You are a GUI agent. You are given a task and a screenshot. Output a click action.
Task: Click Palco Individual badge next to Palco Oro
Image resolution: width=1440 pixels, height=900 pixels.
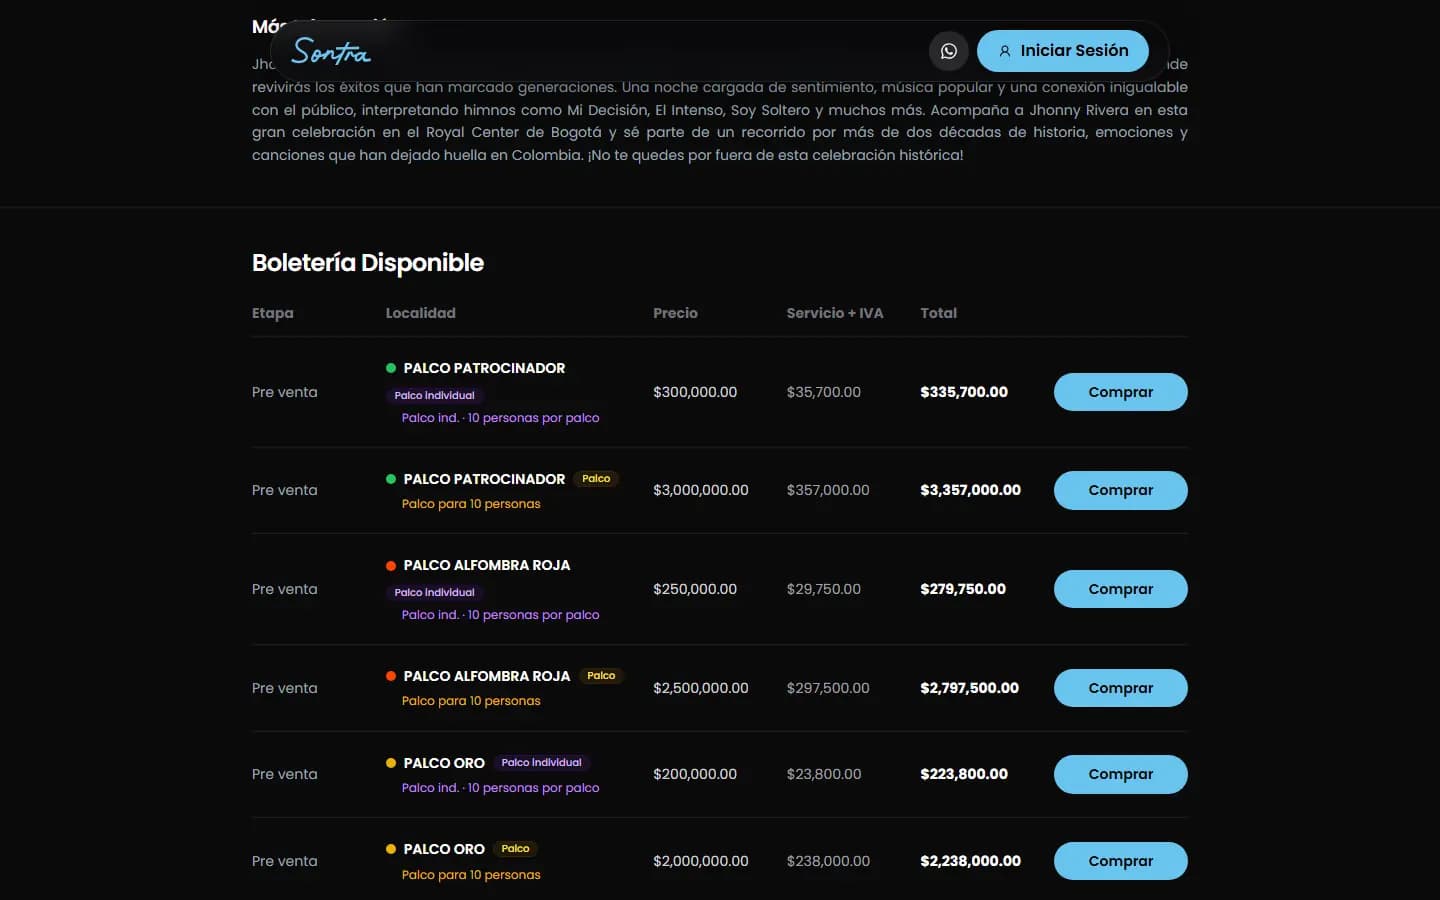coord(541,763)
